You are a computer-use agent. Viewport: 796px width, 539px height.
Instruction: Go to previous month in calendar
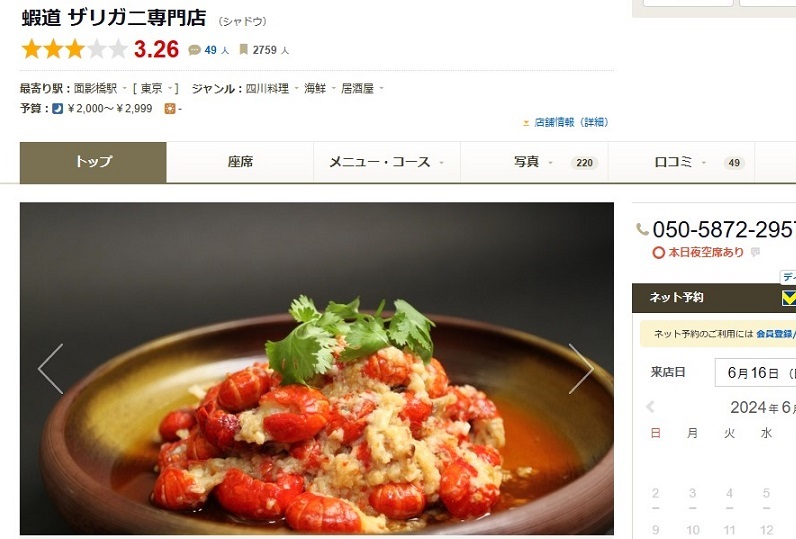tap(650, 407)
